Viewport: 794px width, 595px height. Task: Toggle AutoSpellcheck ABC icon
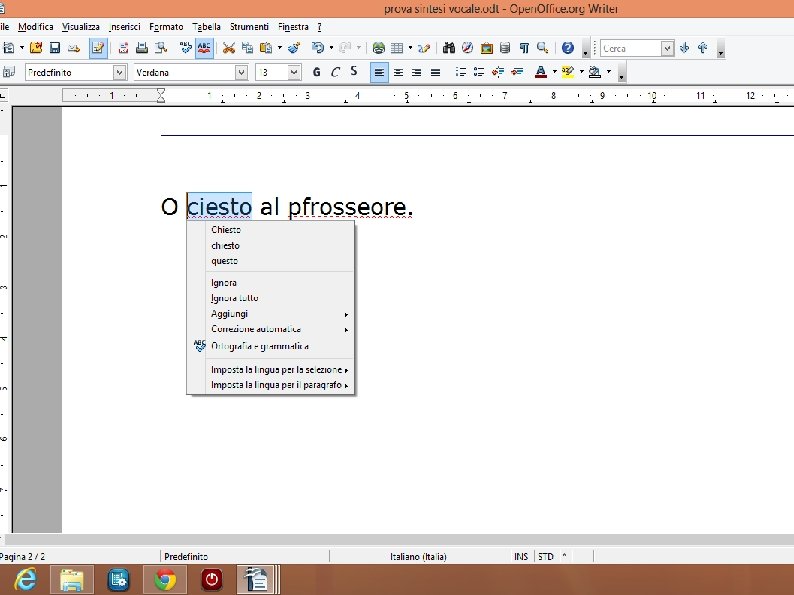[204, 48]
